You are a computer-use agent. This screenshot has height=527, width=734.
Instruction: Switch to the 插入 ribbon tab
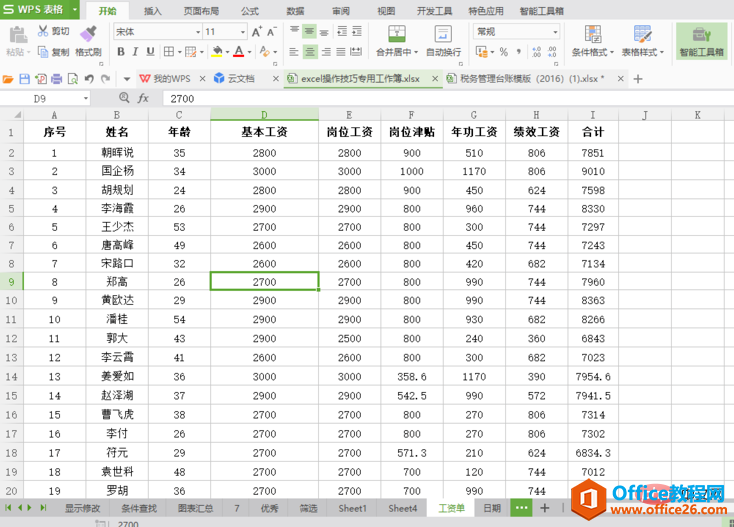click(153, 10)
